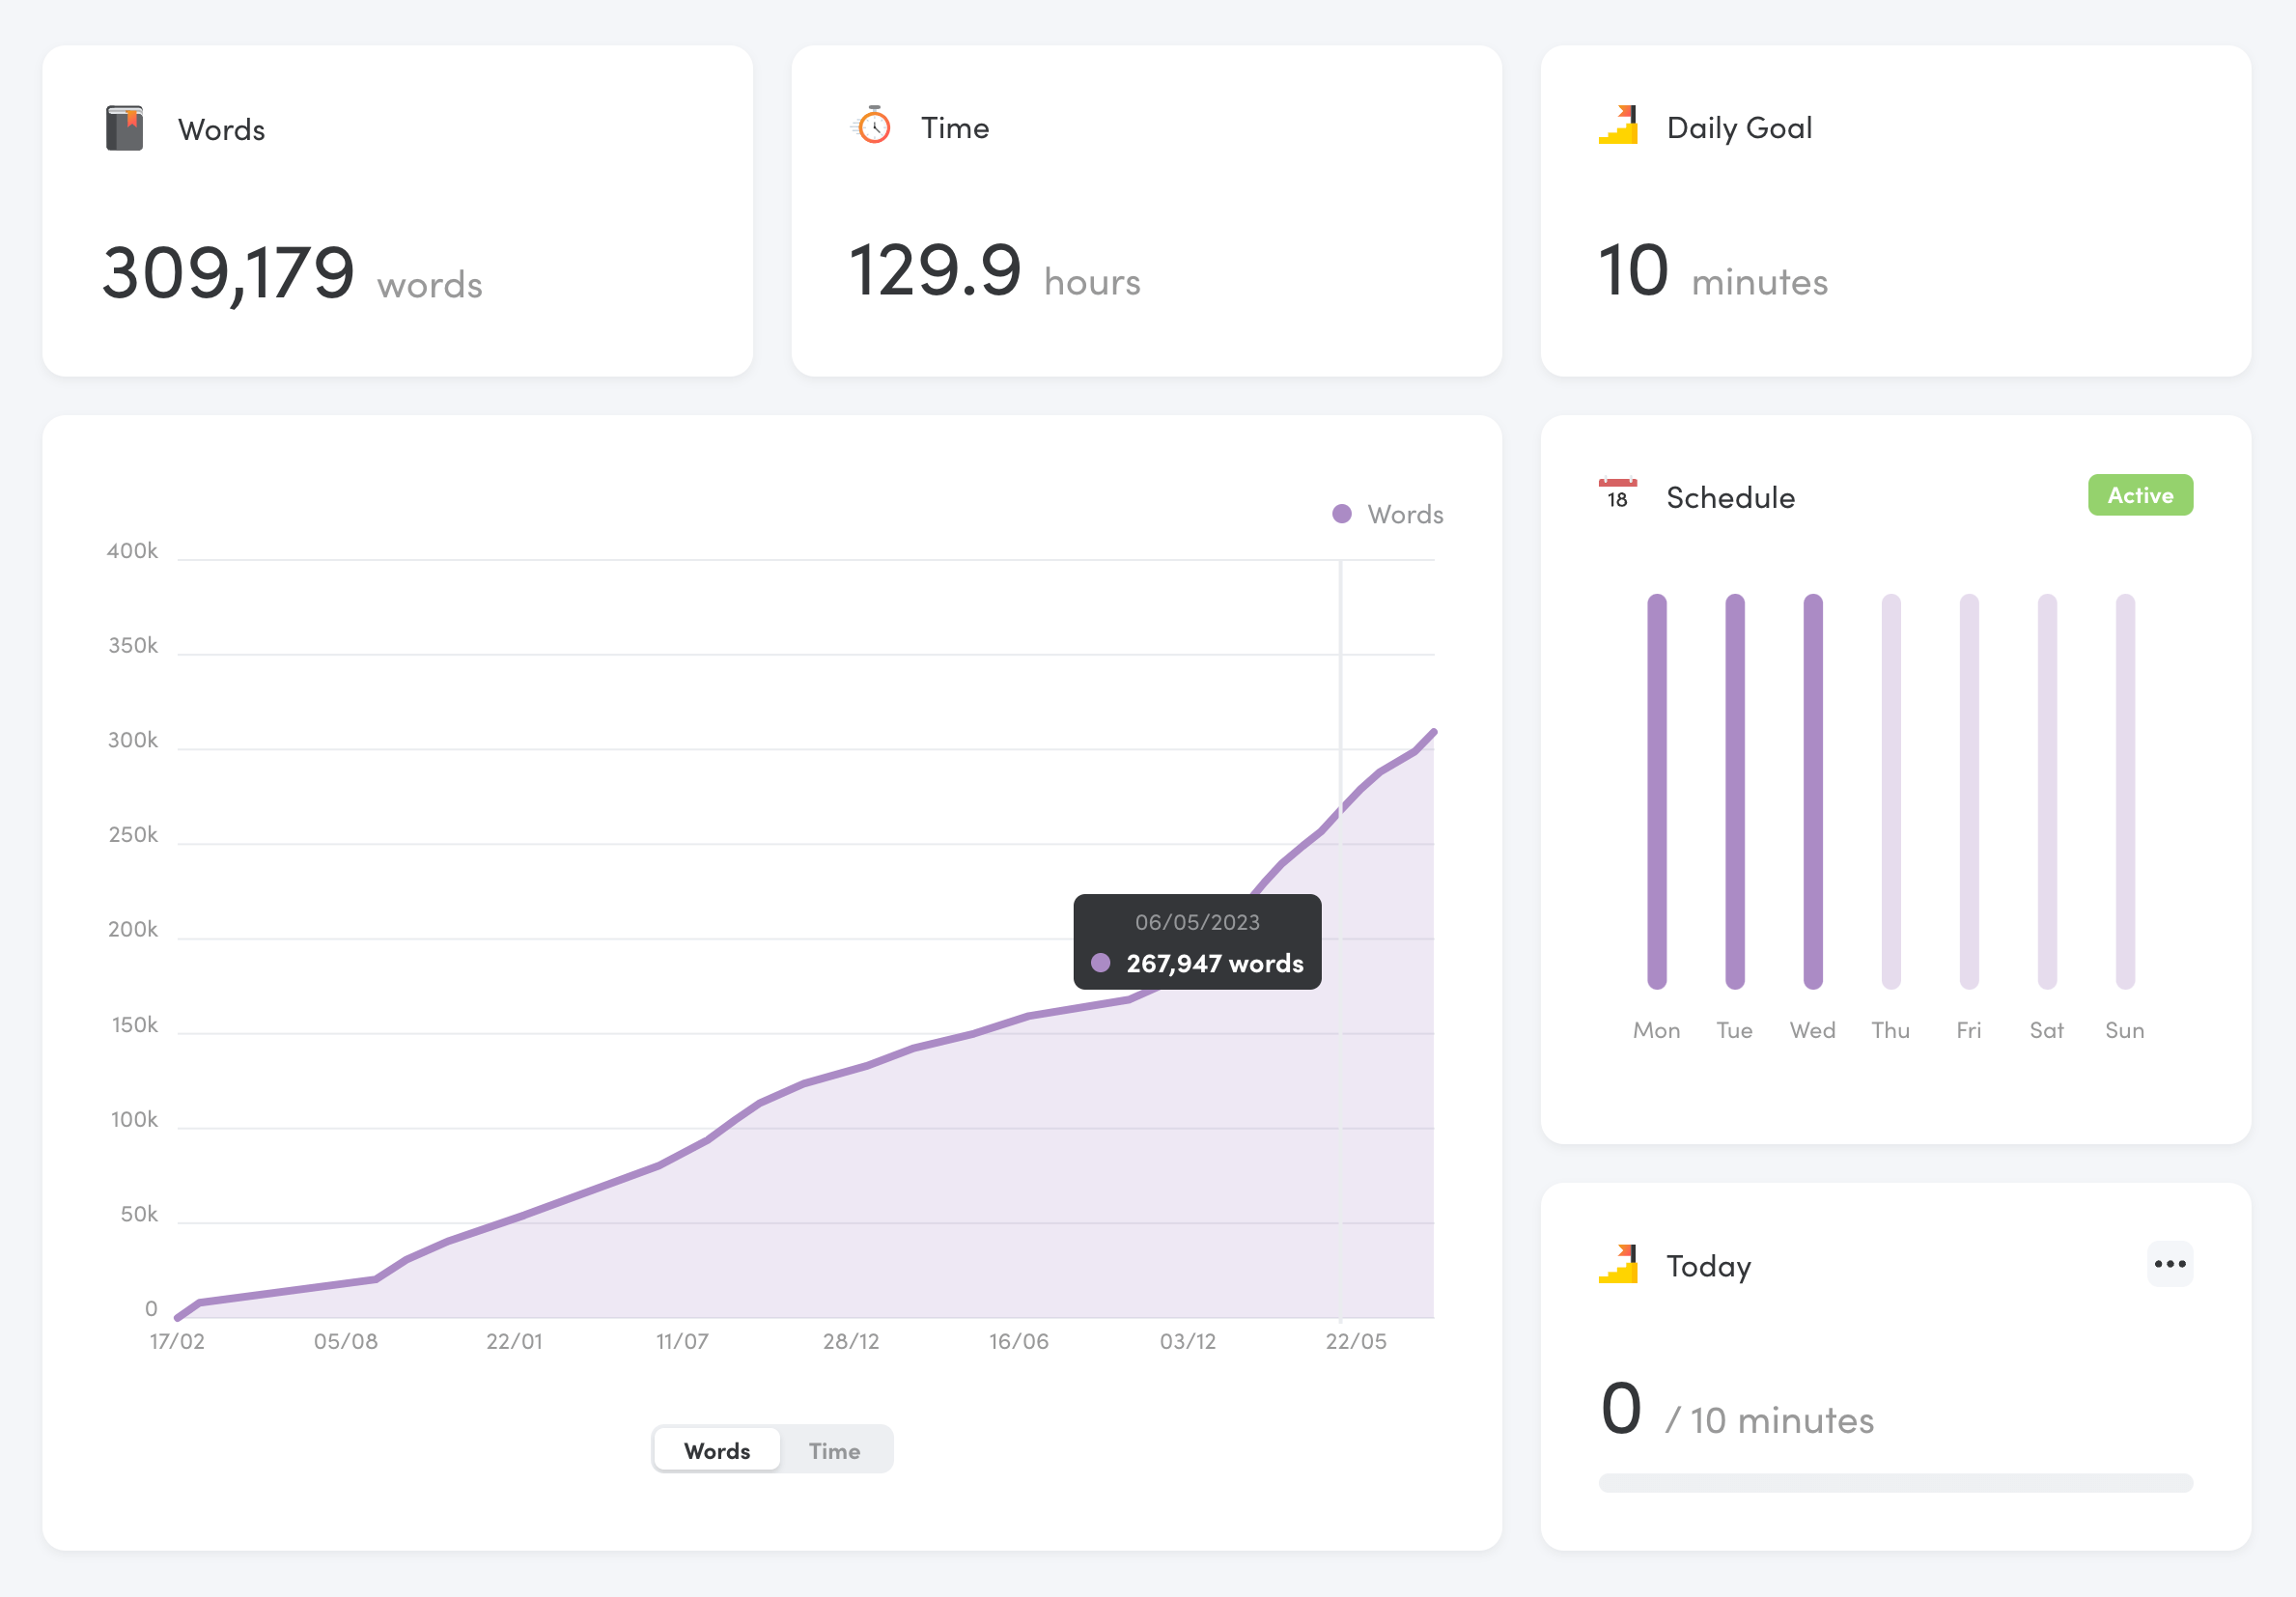Click the stopwatch icon beside Time
The height and width of the screenshot is (1597, 2296).
pos(873,126)
